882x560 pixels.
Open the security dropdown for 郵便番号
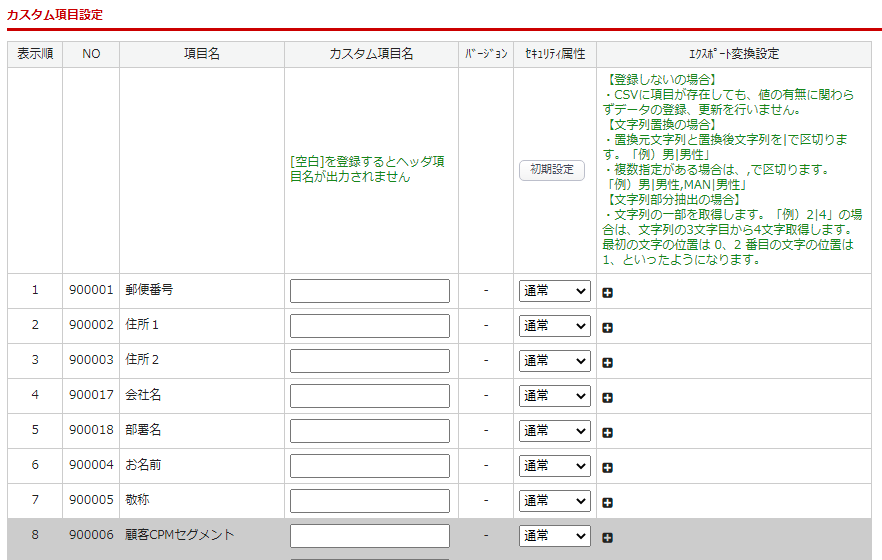coord(554,291)
